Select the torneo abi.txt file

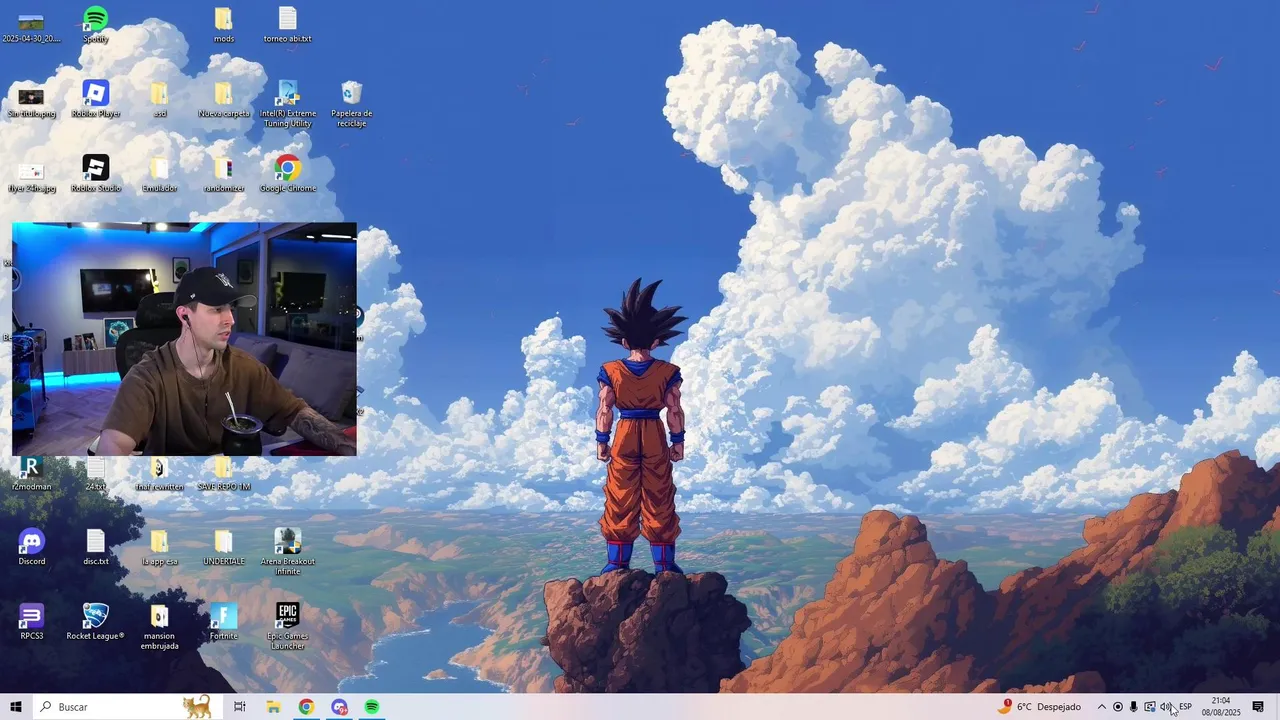287,24
